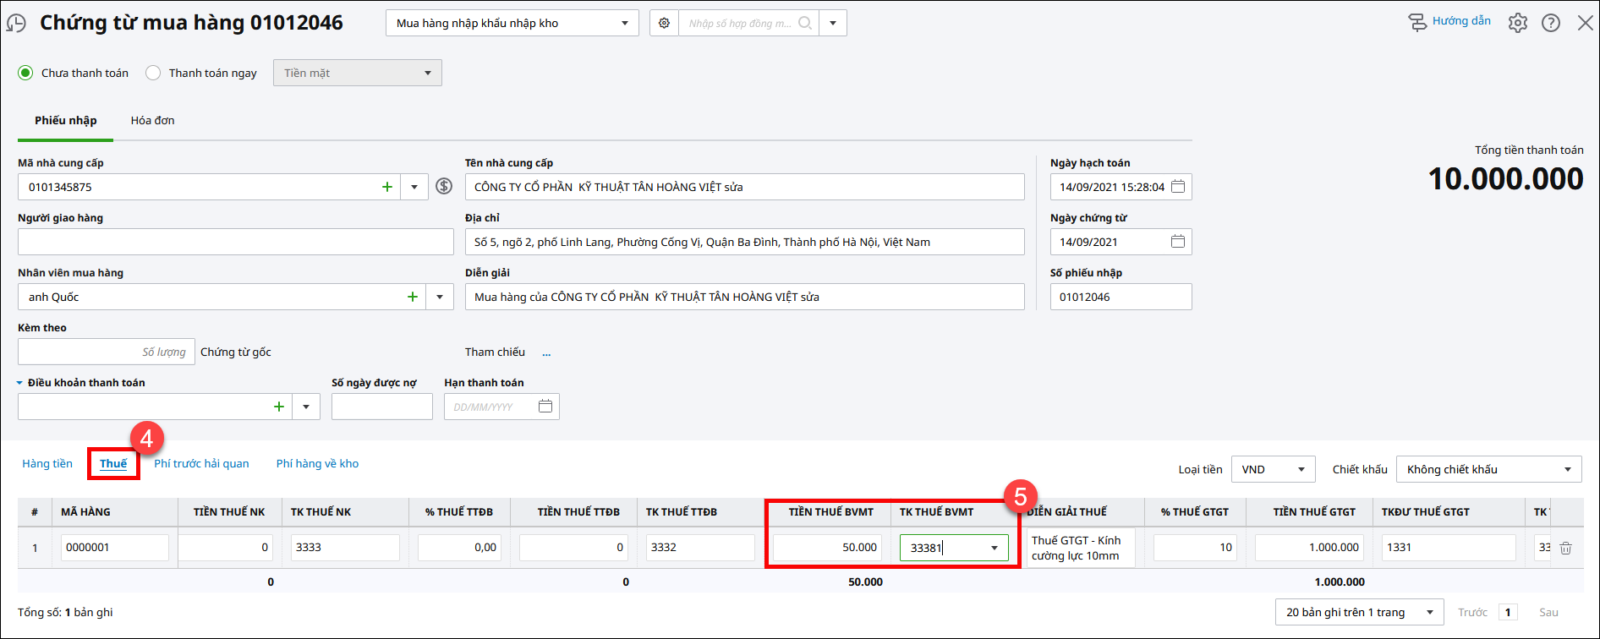This screenshot has height=639, width=1600.
Task: Select Chưa thanh toán radio option
Action: [26, 73]
